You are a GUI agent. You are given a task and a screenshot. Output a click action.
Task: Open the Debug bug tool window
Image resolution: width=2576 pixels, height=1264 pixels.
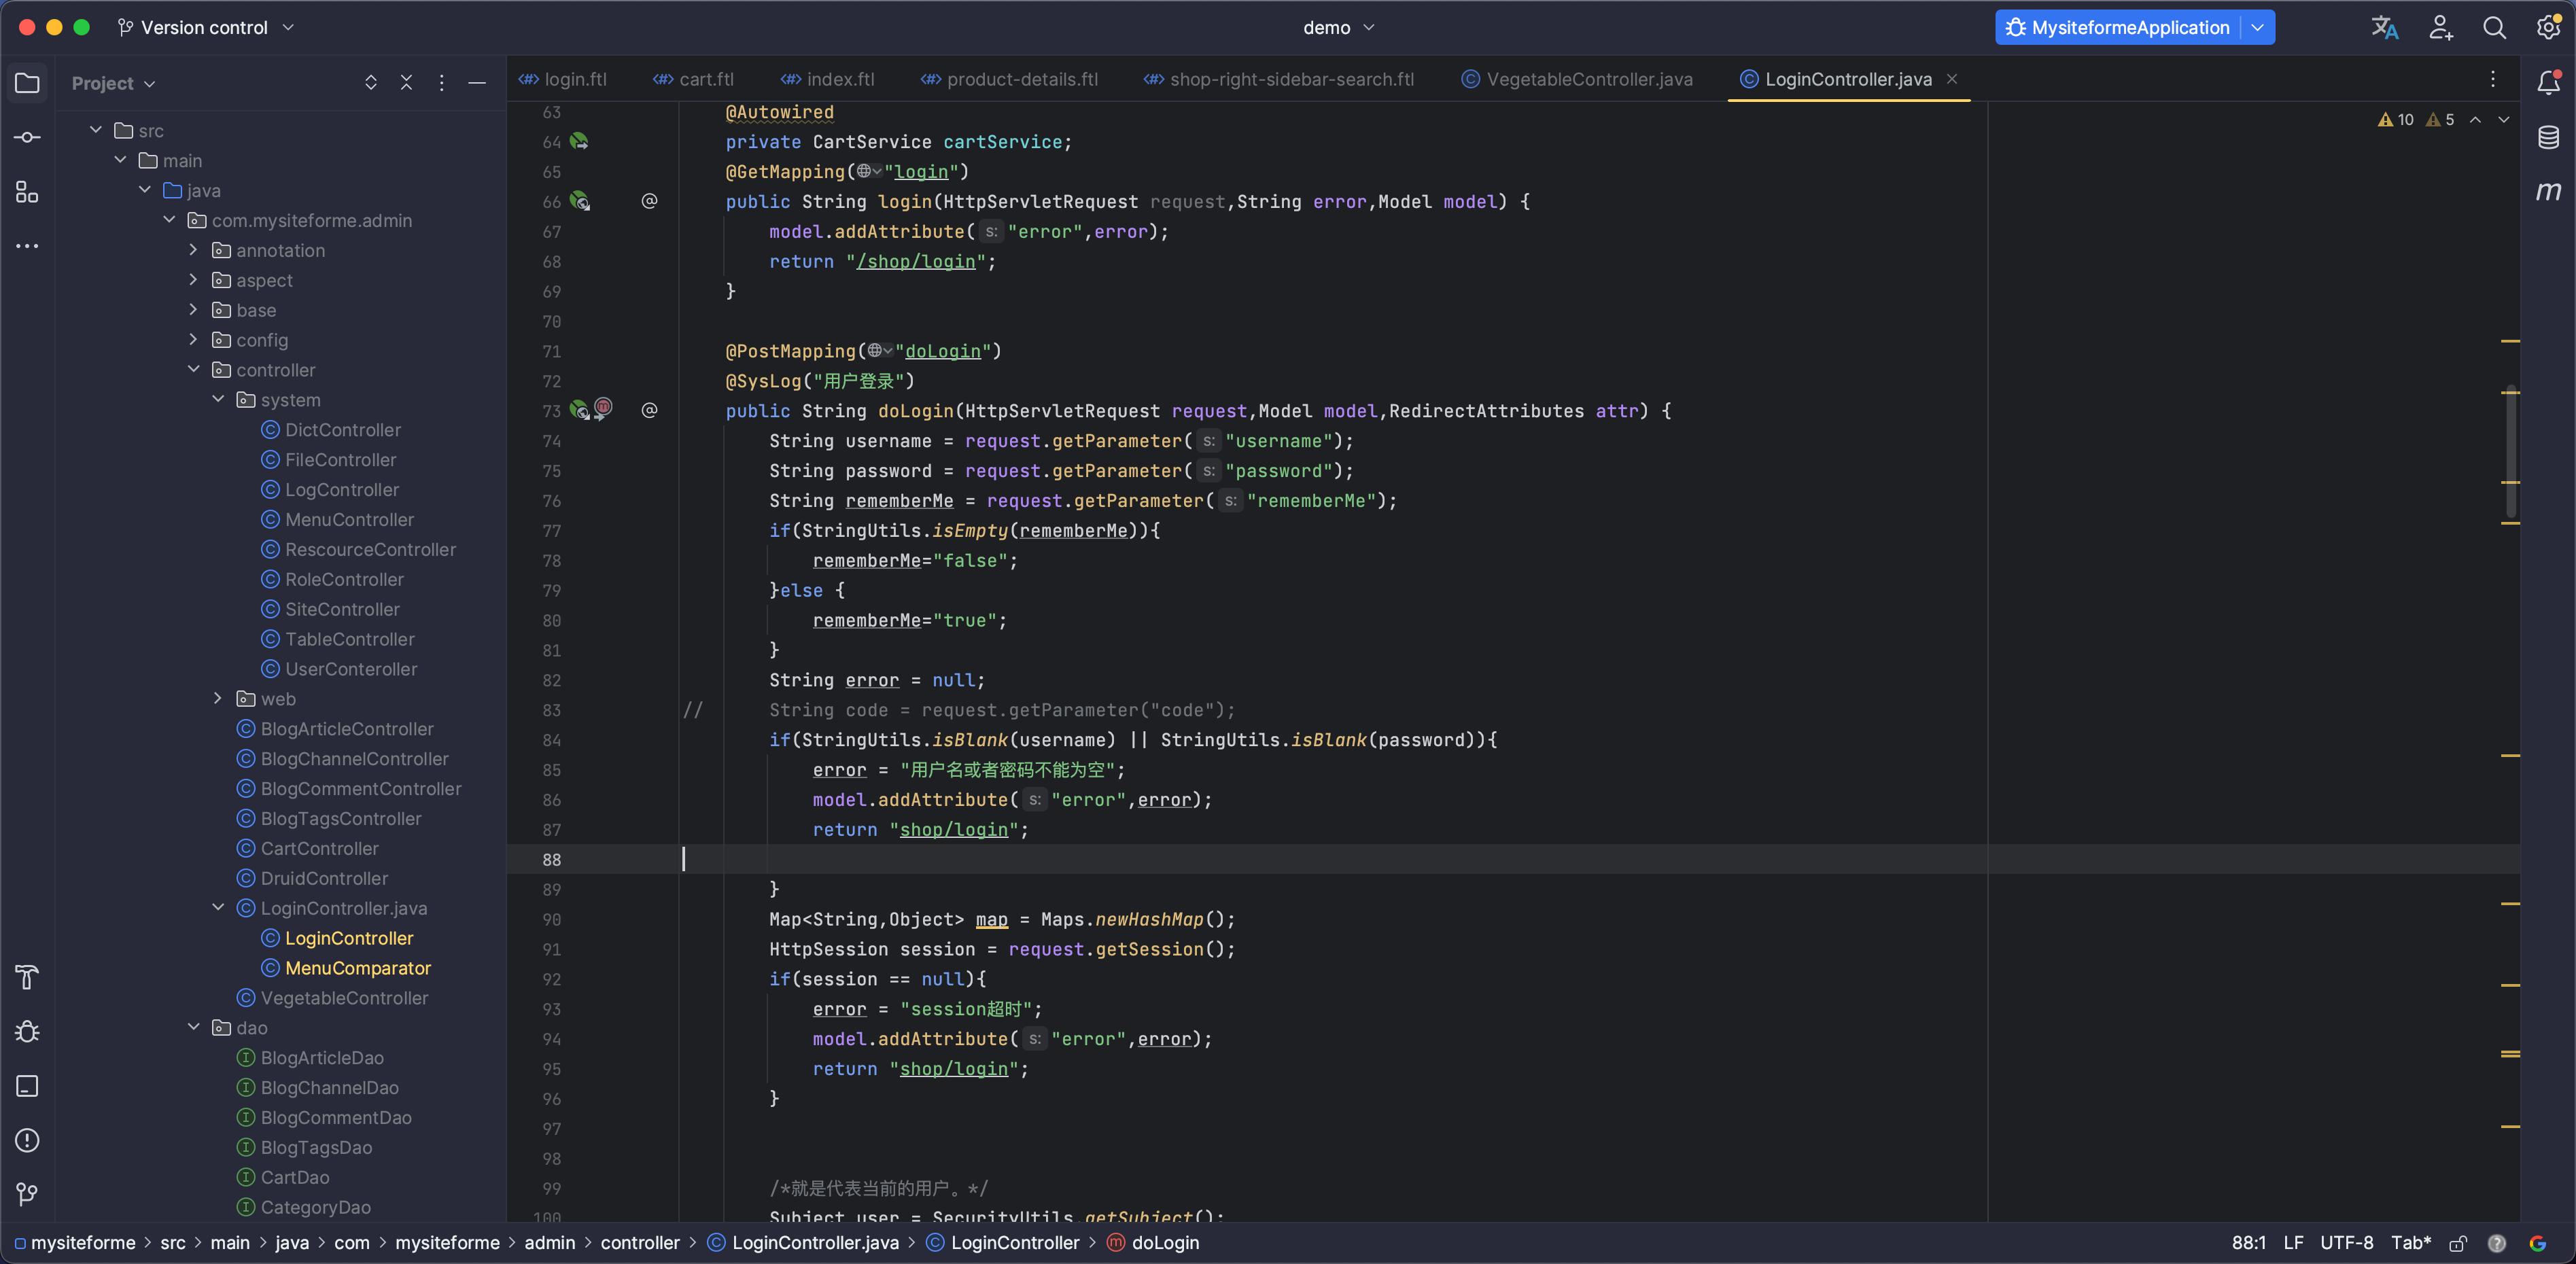[27, 1031]
